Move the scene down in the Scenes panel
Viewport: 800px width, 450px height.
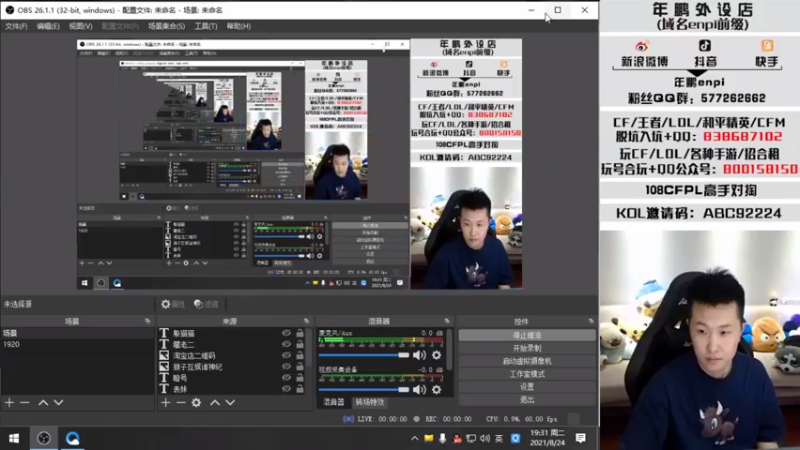[59, 403]
